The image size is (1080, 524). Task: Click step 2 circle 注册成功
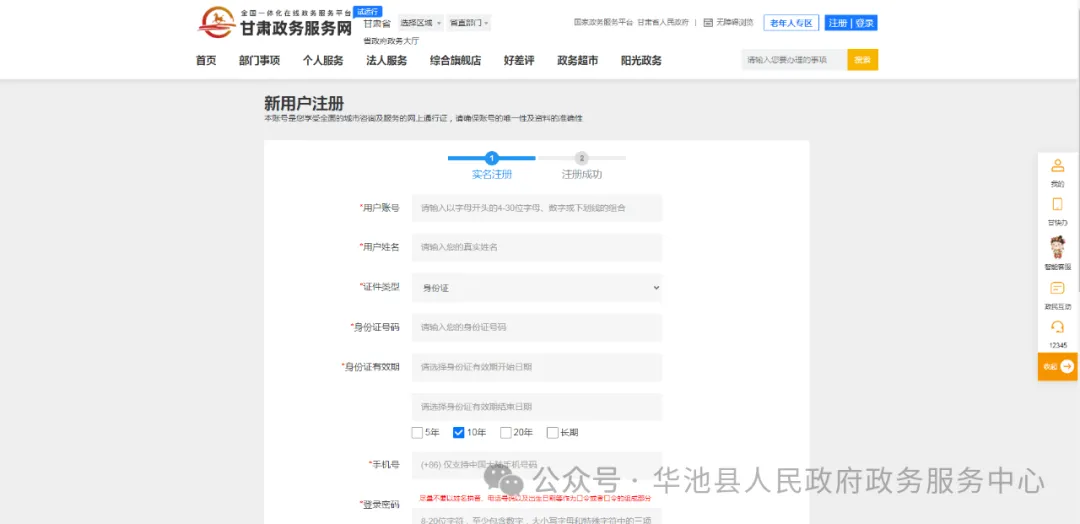(581, 158)
